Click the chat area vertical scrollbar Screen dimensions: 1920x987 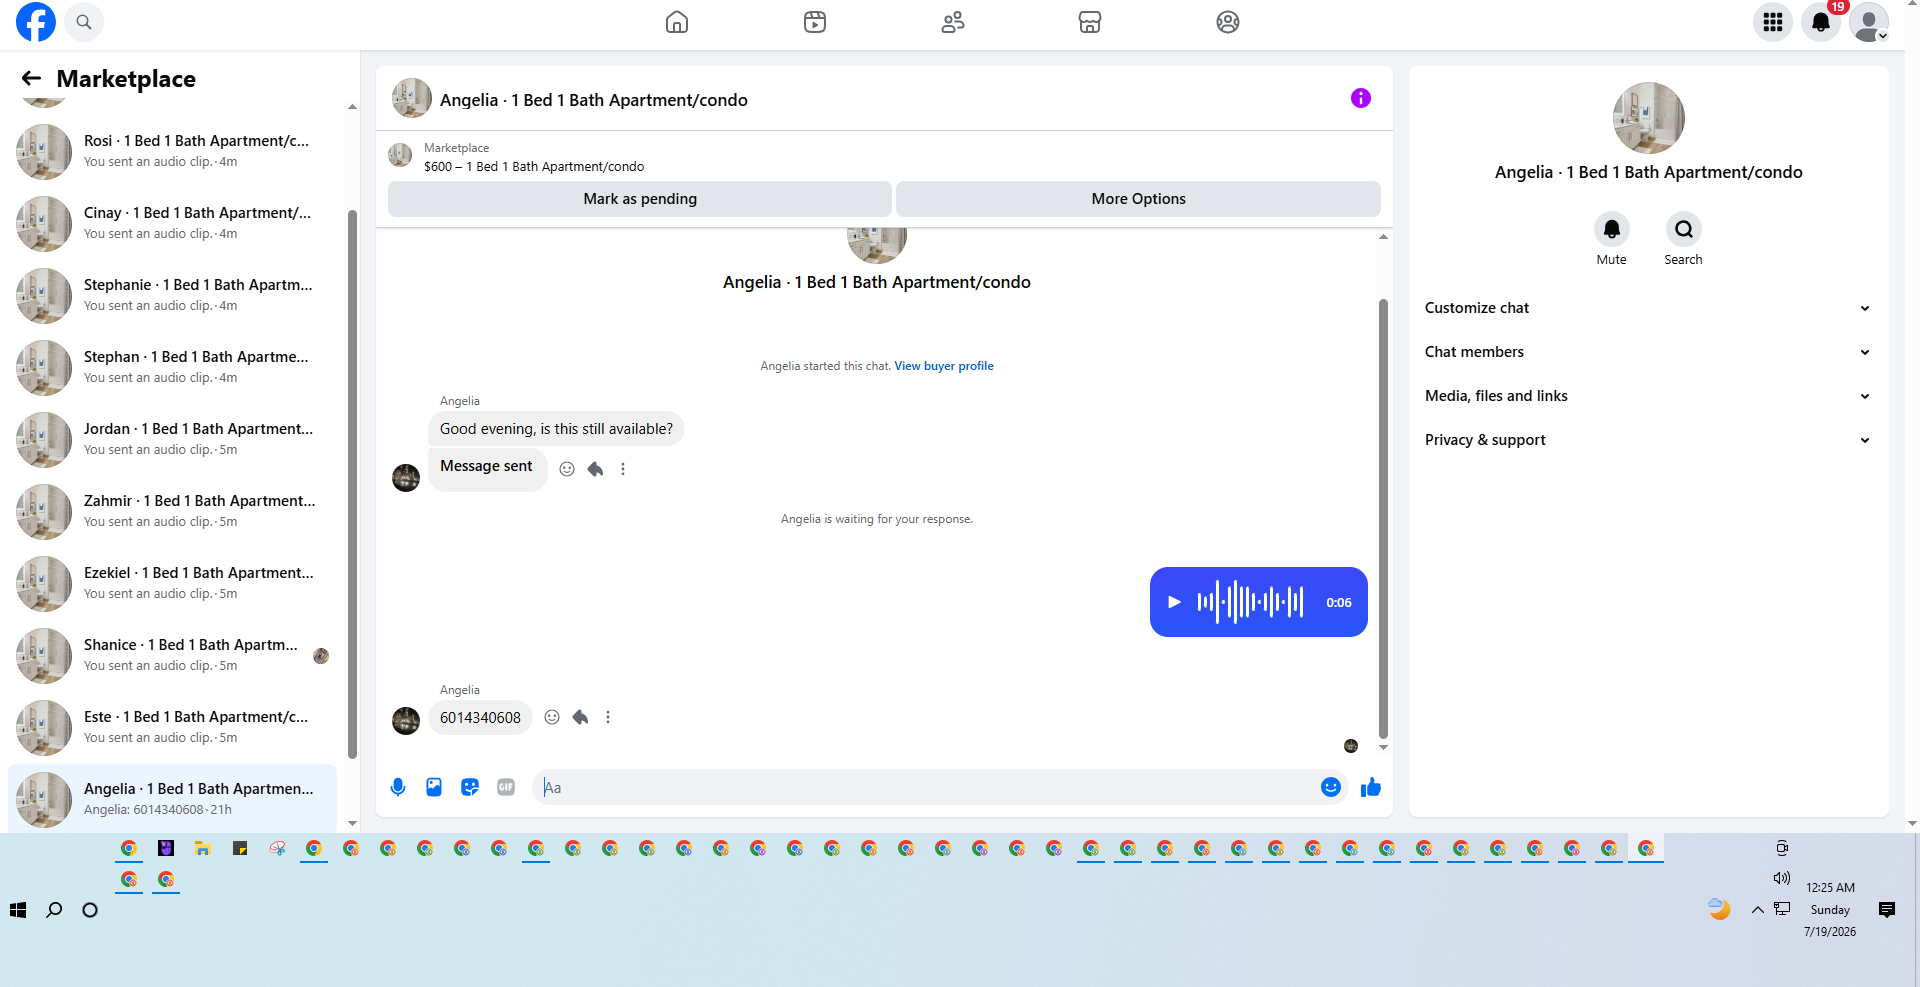pos(1383,518)
